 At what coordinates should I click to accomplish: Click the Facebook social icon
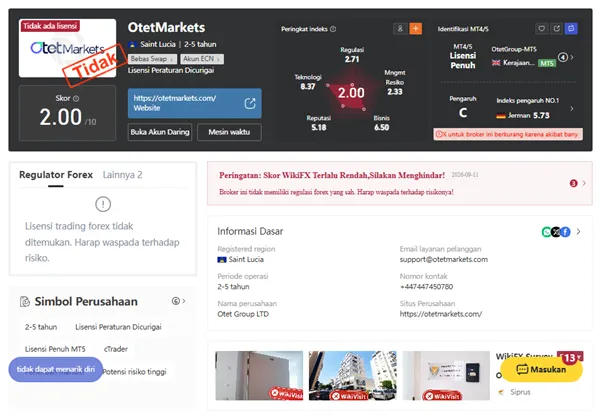click(565, 232)
